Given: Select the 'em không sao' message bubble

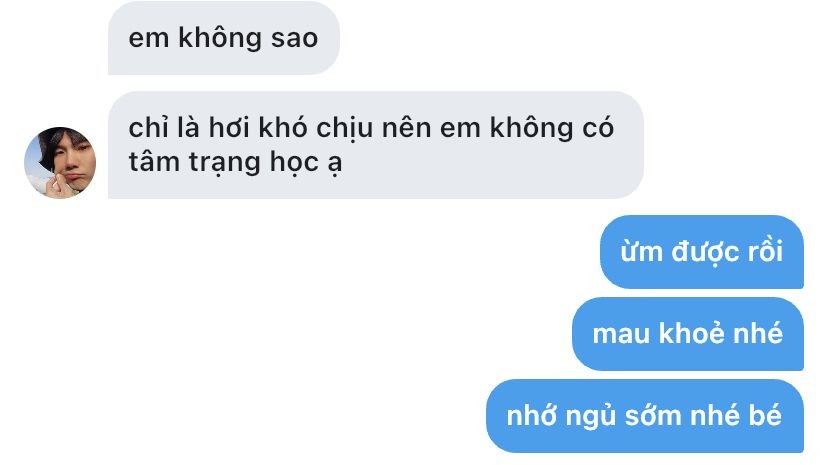Looking at the screenshot, I should click(x=224, y=38).
